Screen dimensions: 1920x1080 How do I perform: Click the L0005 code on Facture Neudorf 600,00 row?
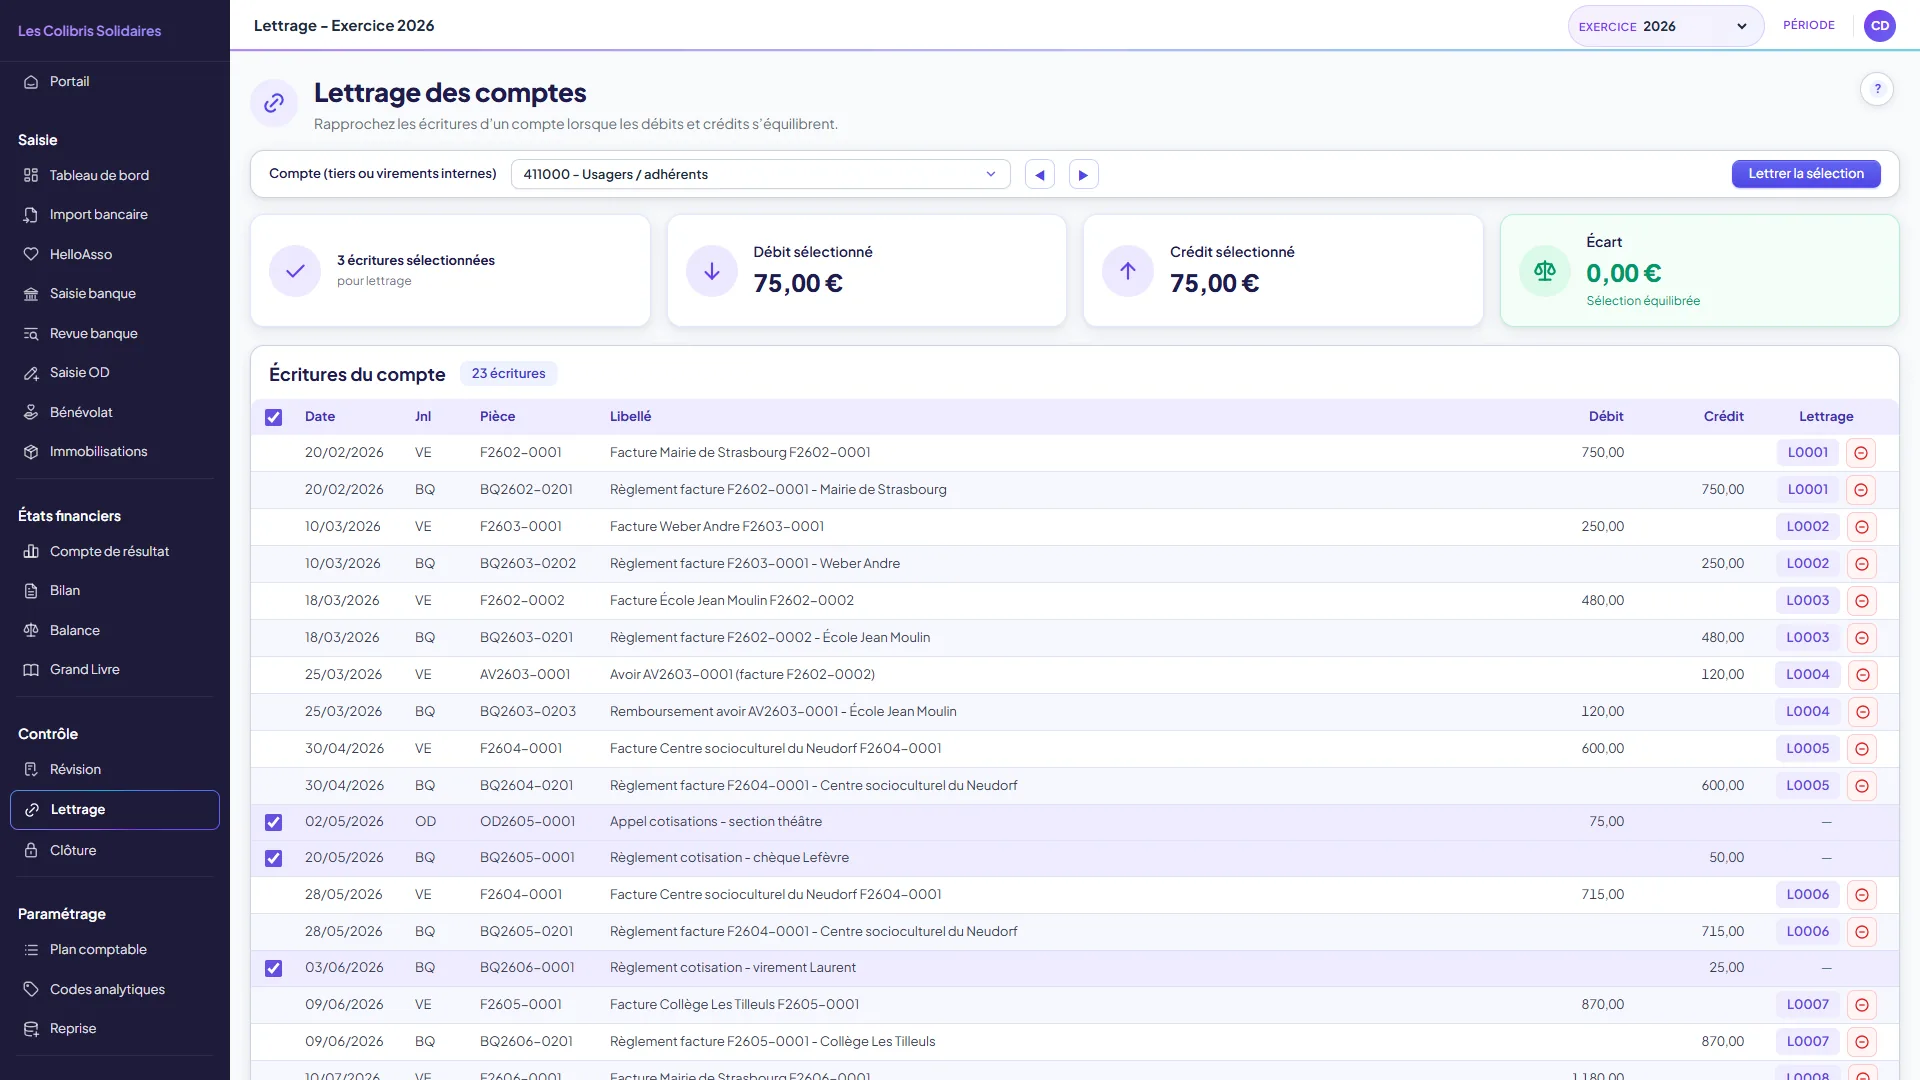click(x=1807, y=749)
